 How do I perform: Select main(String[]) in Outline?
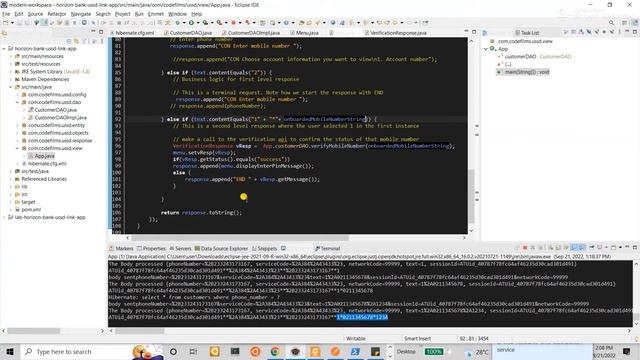point(527,72)
